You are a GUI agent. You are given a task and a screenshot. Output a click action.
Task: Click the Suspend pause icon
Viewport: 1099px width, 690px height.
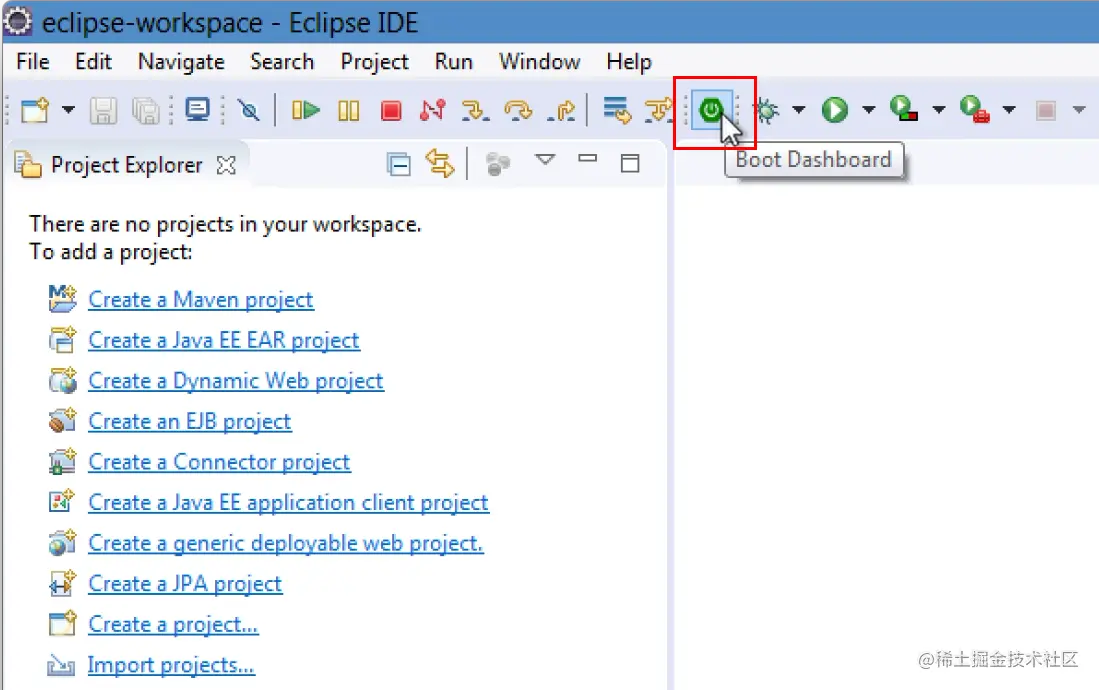[x=348, y=111]
